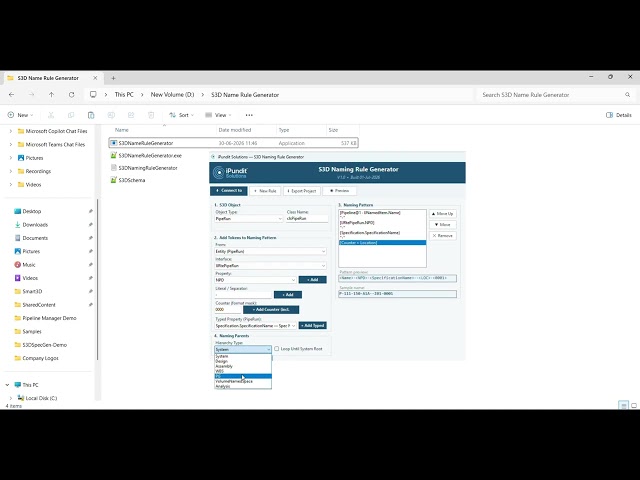The image size is (640, 480).
Task: Open the See more ellipsis menu
Action: point(249,115)
